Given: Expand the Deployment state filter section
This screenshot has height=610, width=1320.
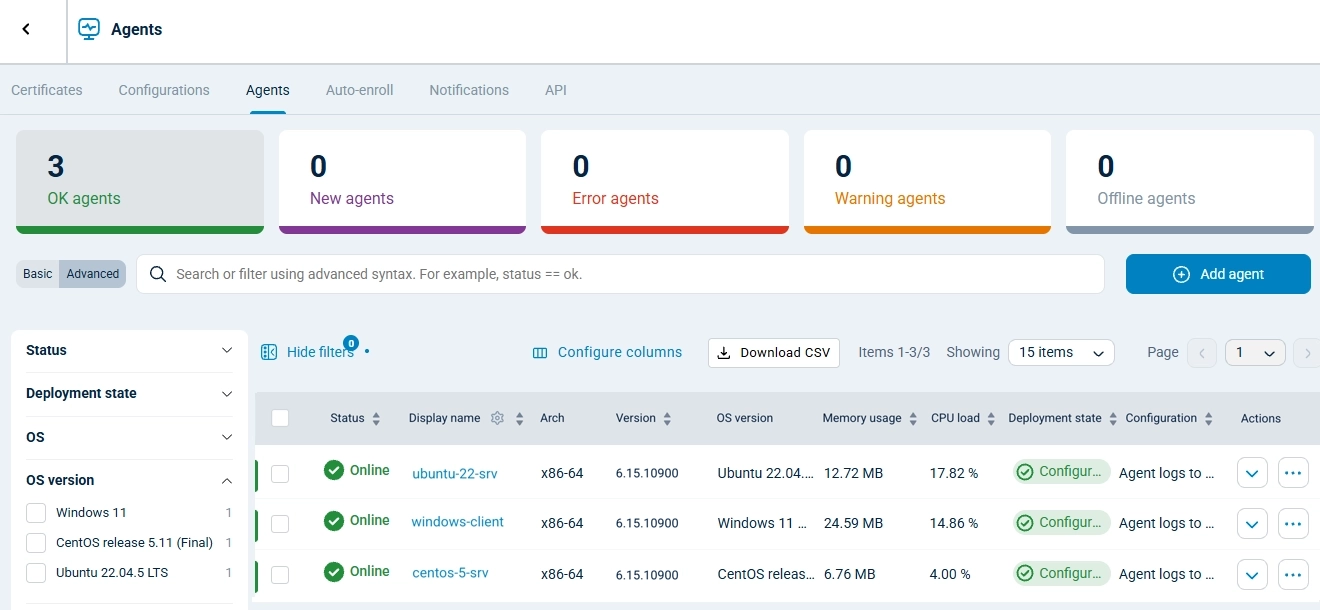Looking at the screenshot, I should point(129,394).
